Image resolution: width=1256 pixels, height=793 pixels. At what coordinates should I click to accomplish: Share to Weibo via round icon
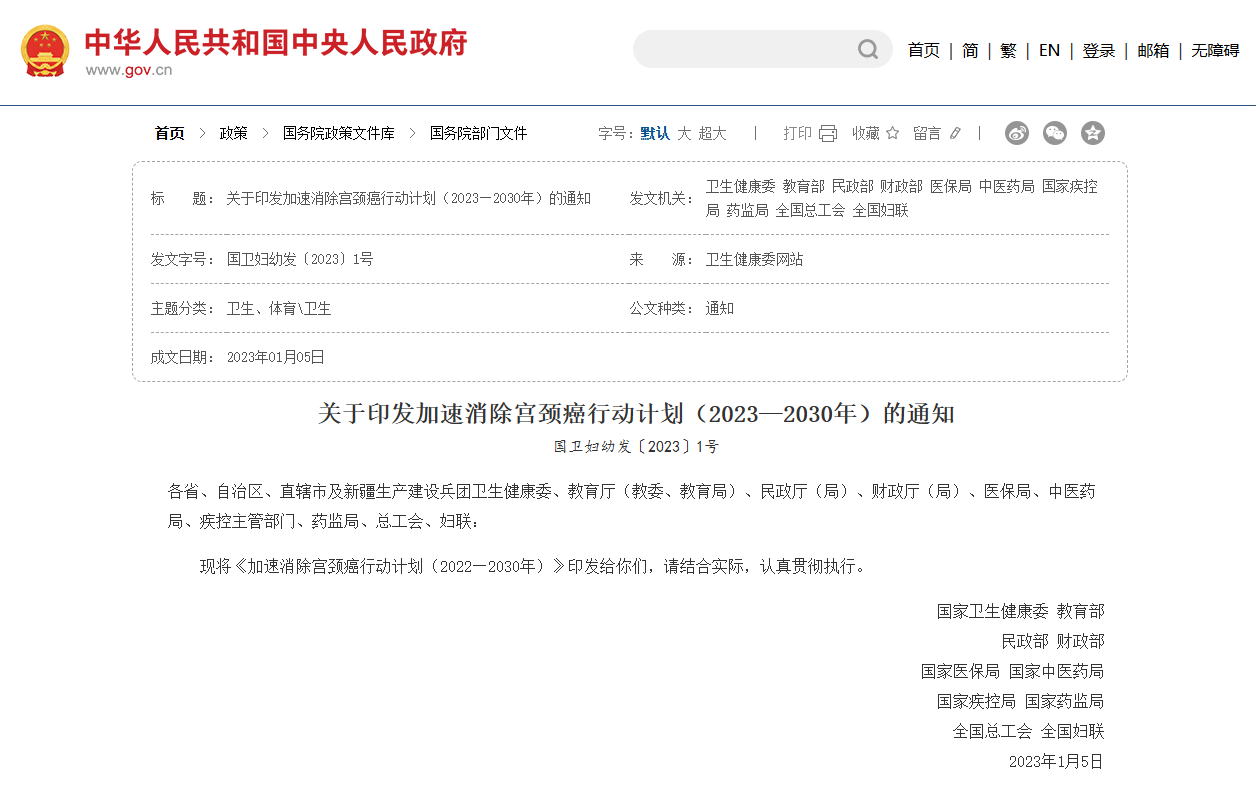coord(1017,133)
